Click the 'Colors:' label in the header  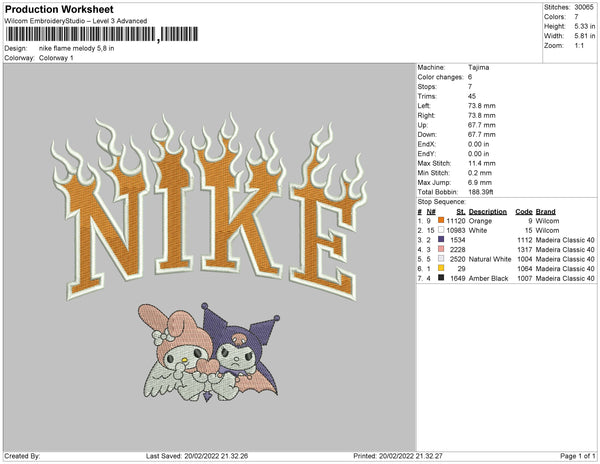(x=554, y=17)
